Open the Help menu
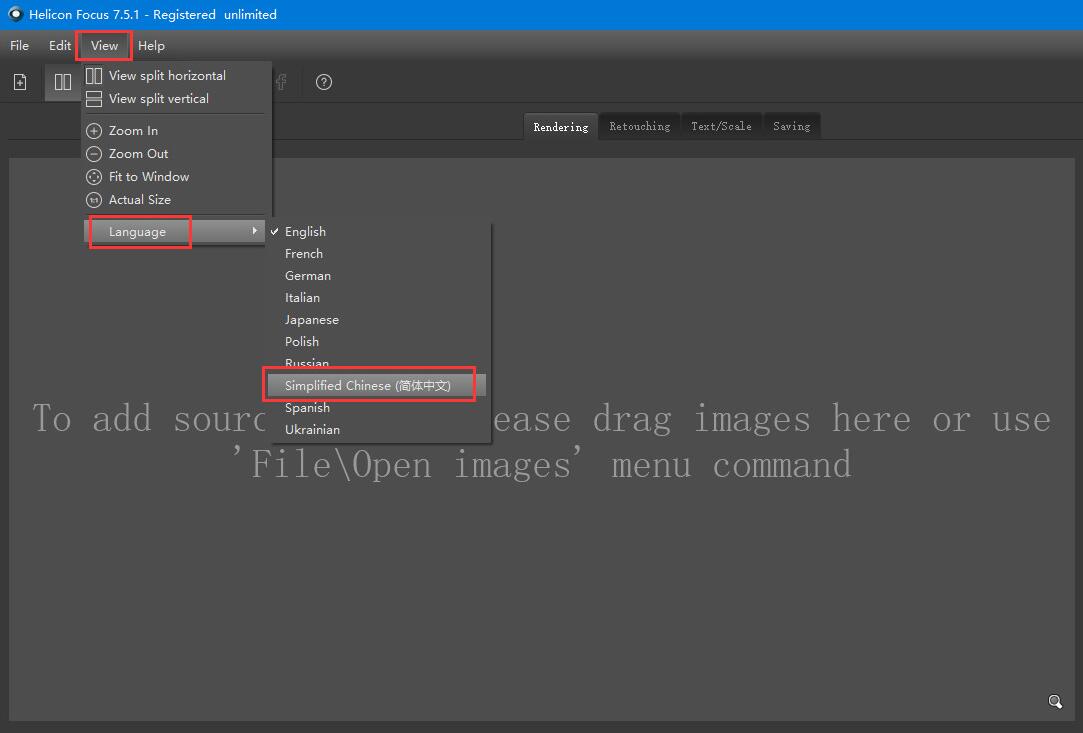Viewport: 1083px width, 733px height. (151, 46)
